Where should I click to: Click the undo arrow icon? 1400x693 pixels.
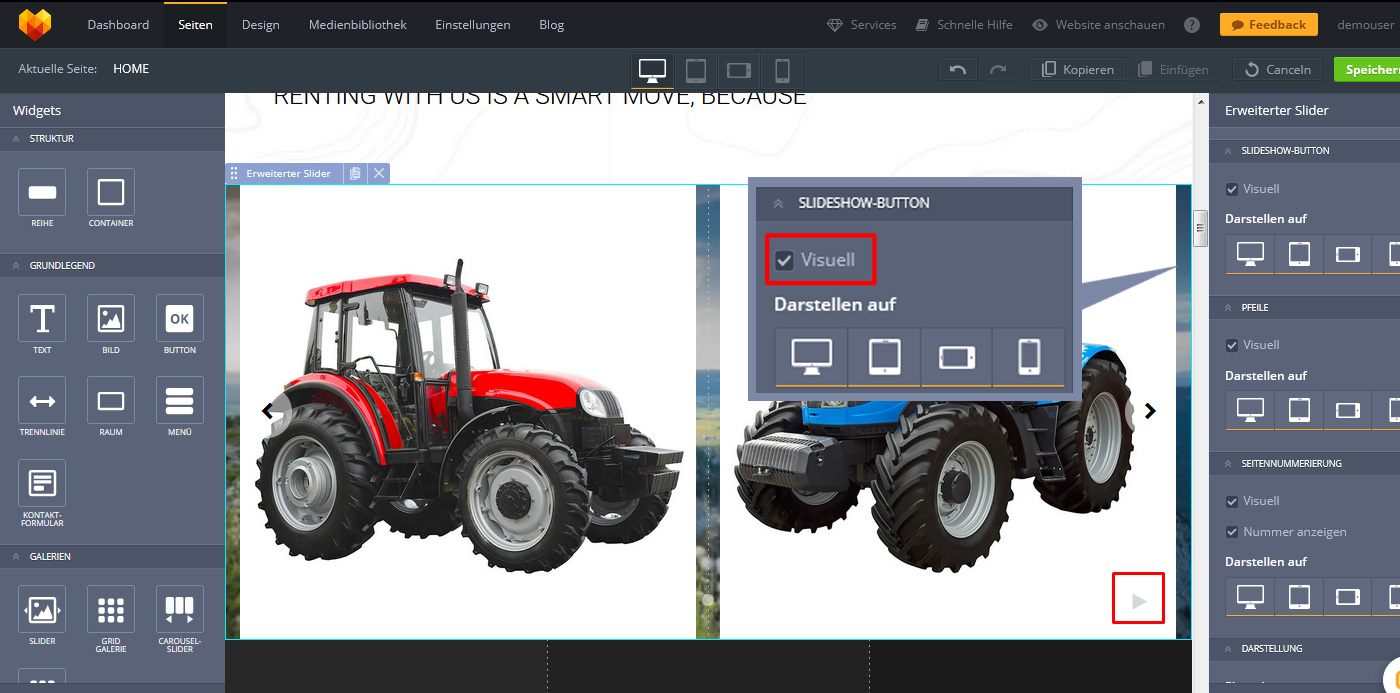(x=958, y=70)
